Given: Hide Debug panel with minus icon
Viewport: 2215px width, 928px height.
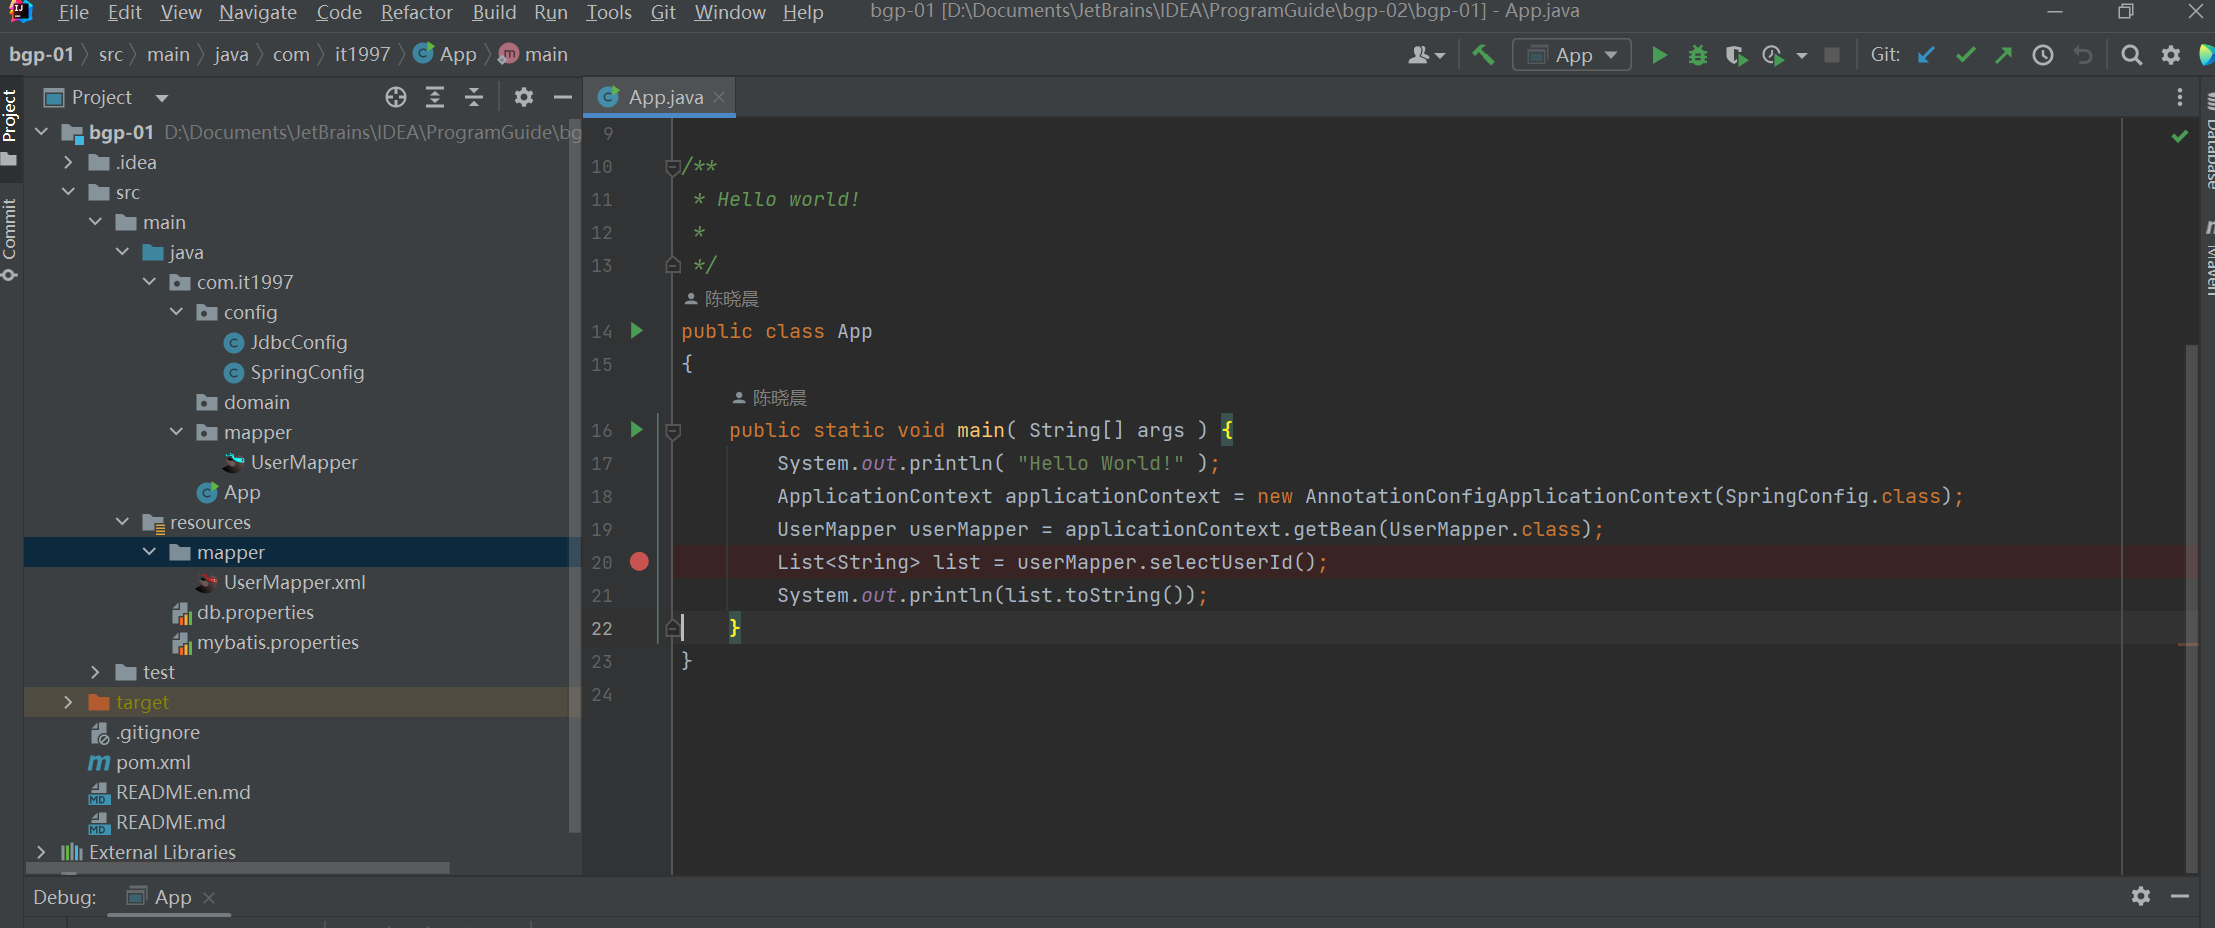Looking at the screenshot, I should [x=2181, y=896].
